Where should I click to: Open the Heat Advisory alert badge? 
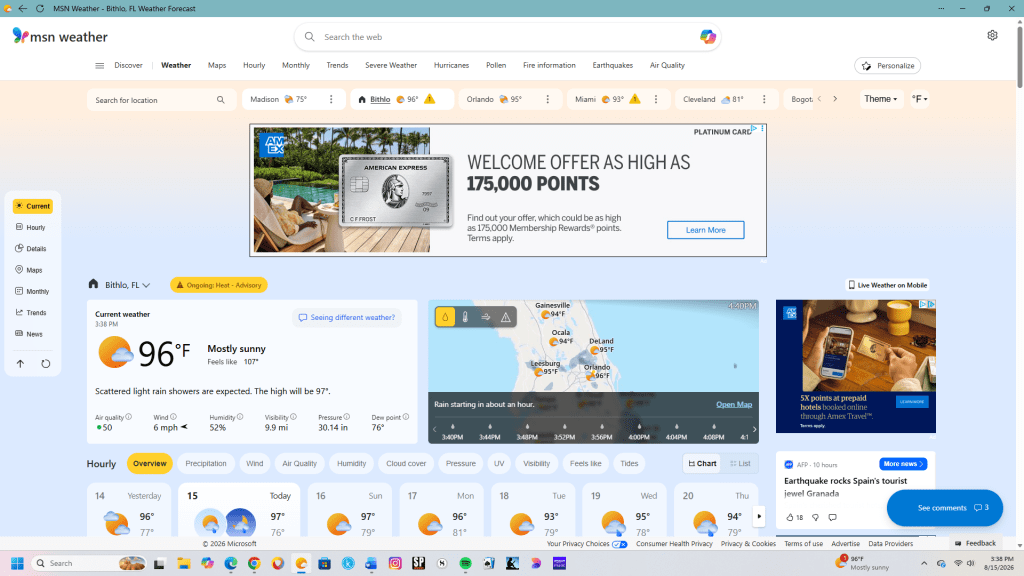[219, 285]
